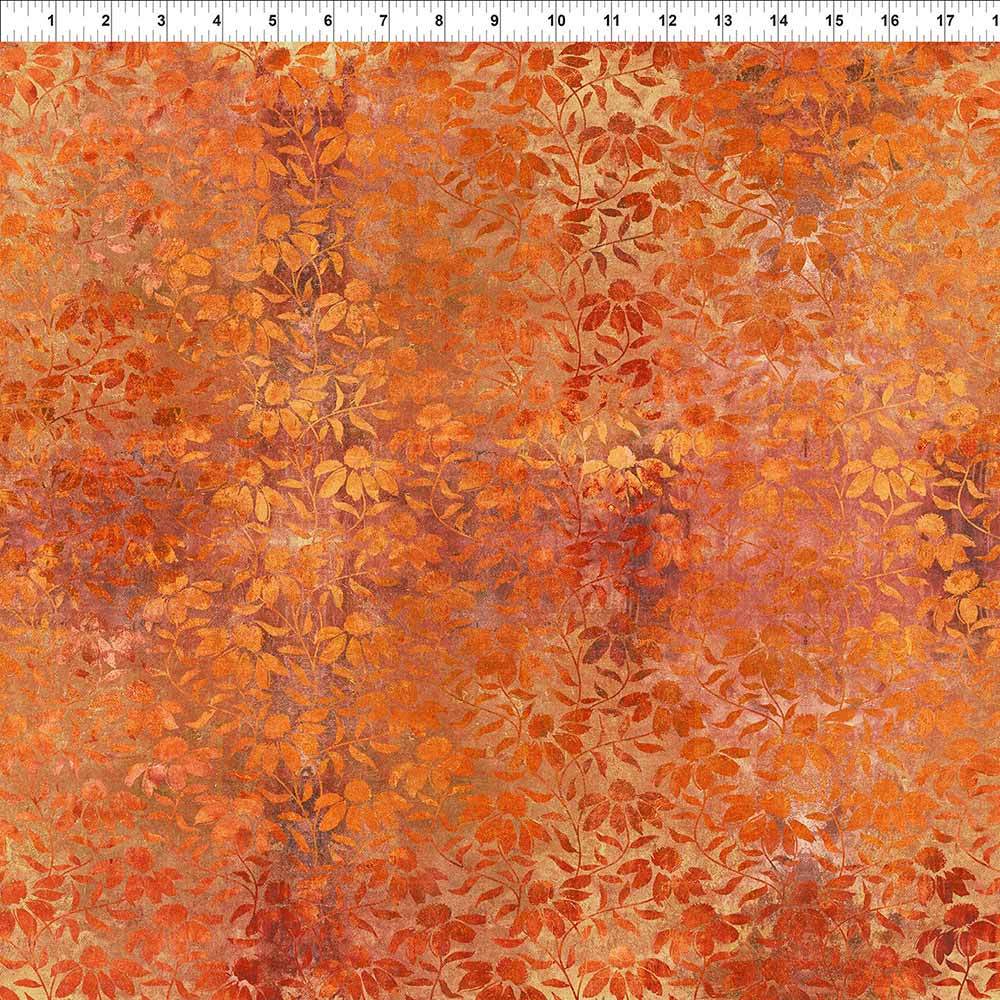Select the 2 inch ruler mark
The height and width of the screenshot is (1000, 1000).
click(x=106, y=19)
